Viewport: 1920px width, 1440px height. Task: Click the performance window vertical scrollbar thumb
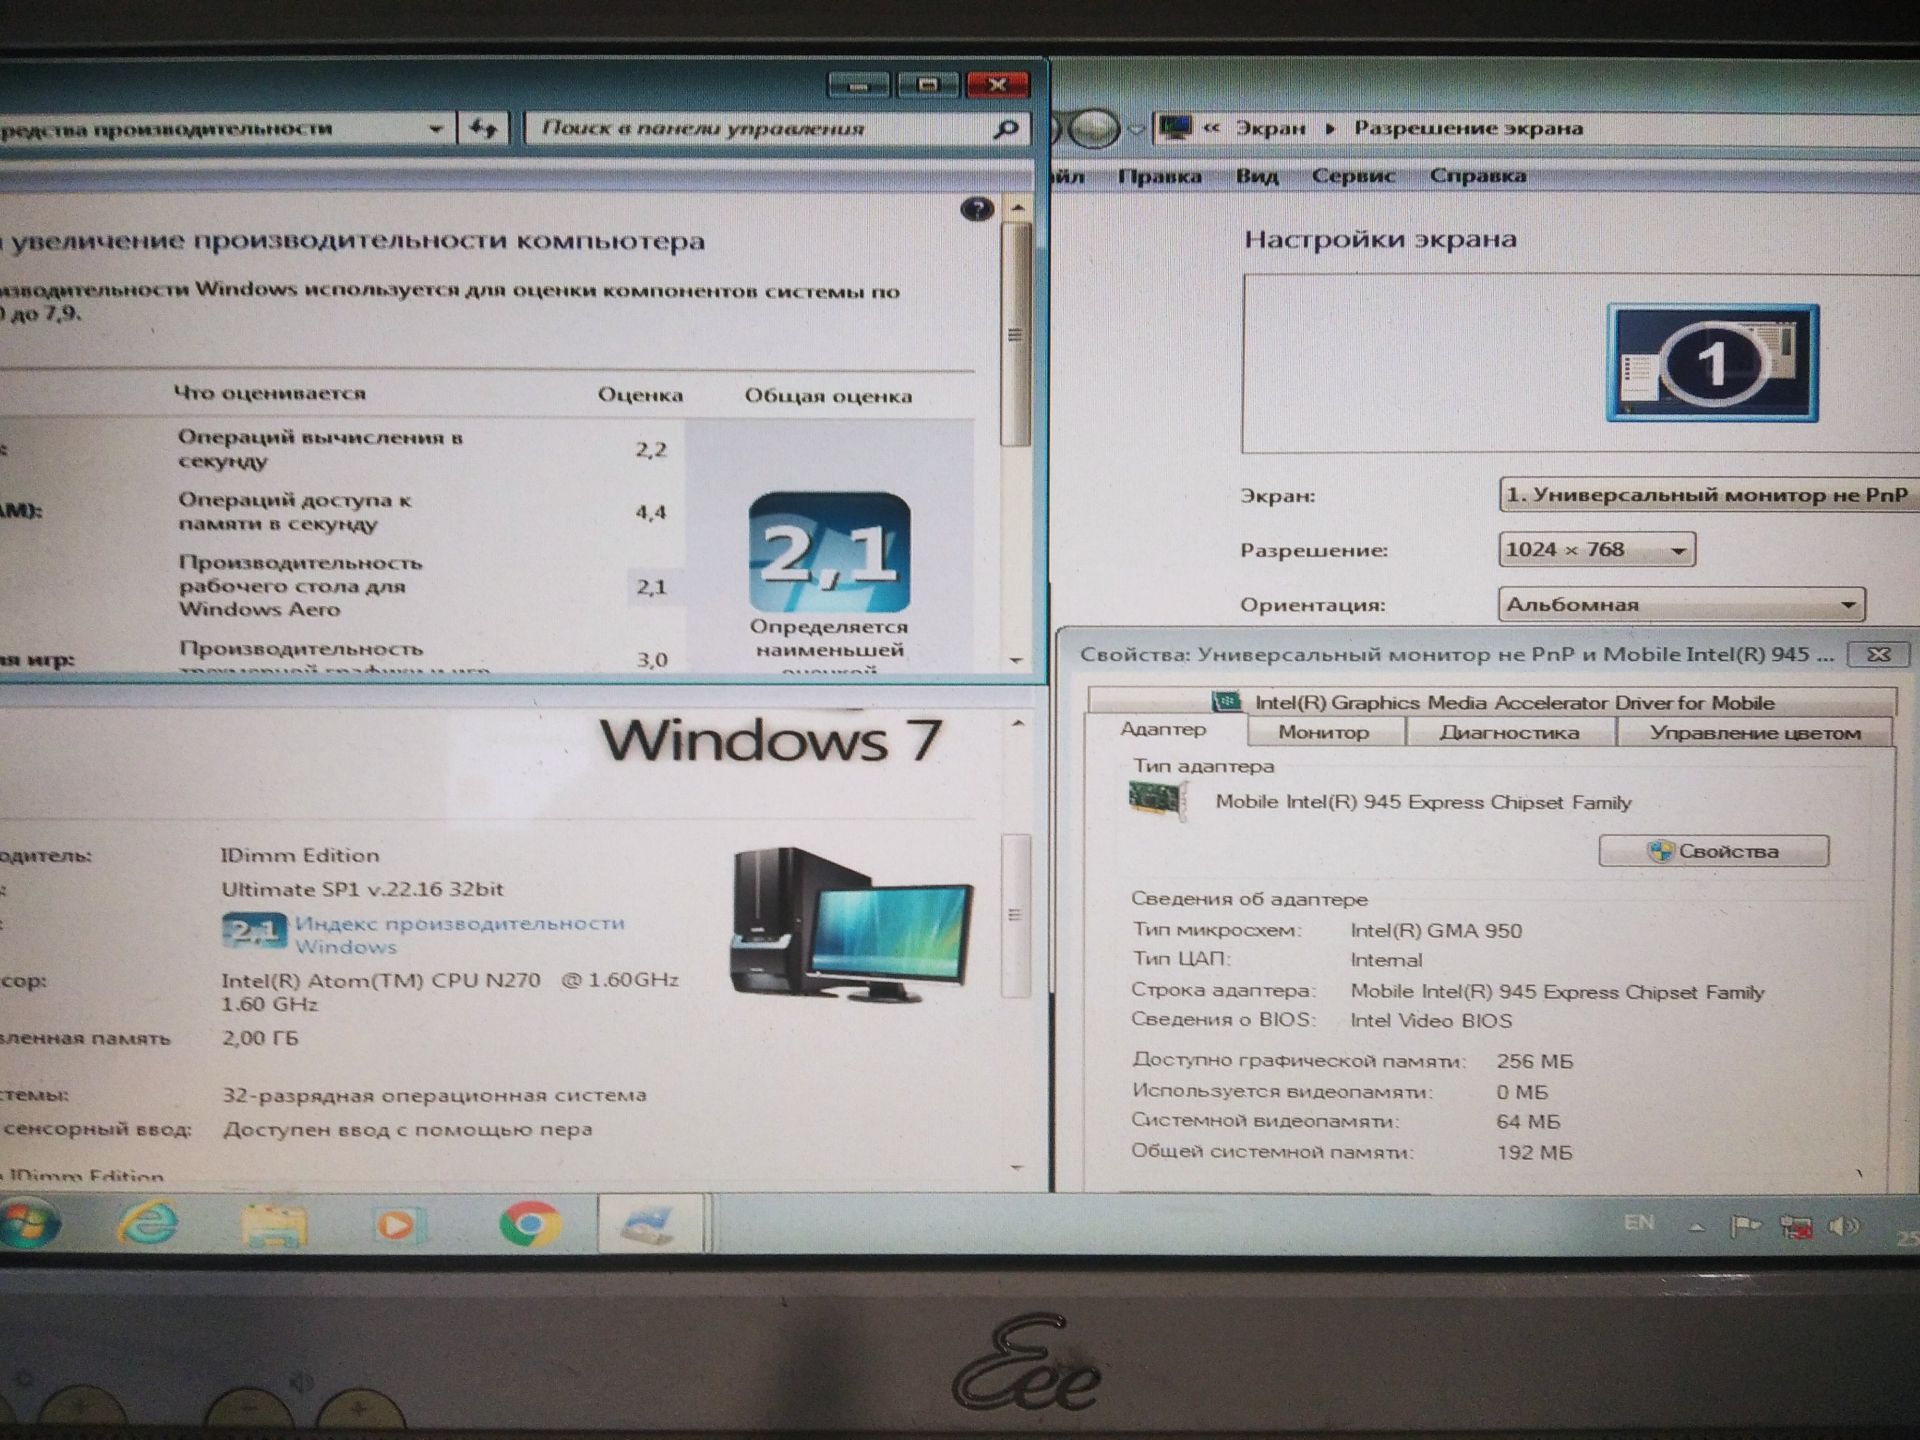(1016, 334)
